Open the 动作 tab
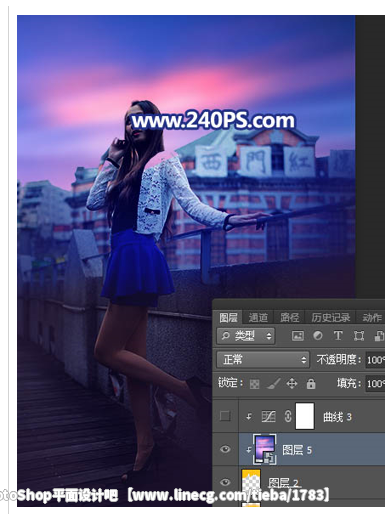385x514 pixels. (372, 317)
